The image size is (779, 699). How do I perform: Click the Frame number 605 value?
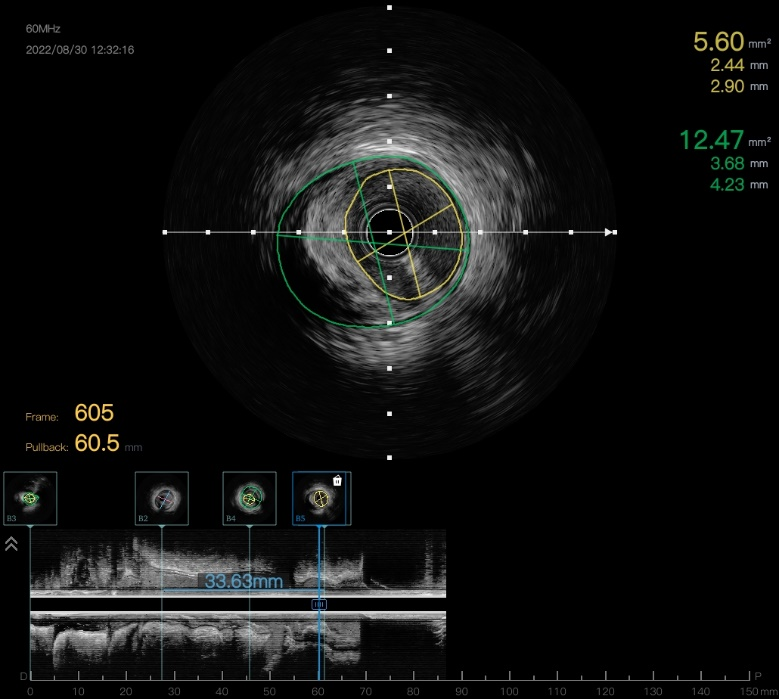point(94,413)
